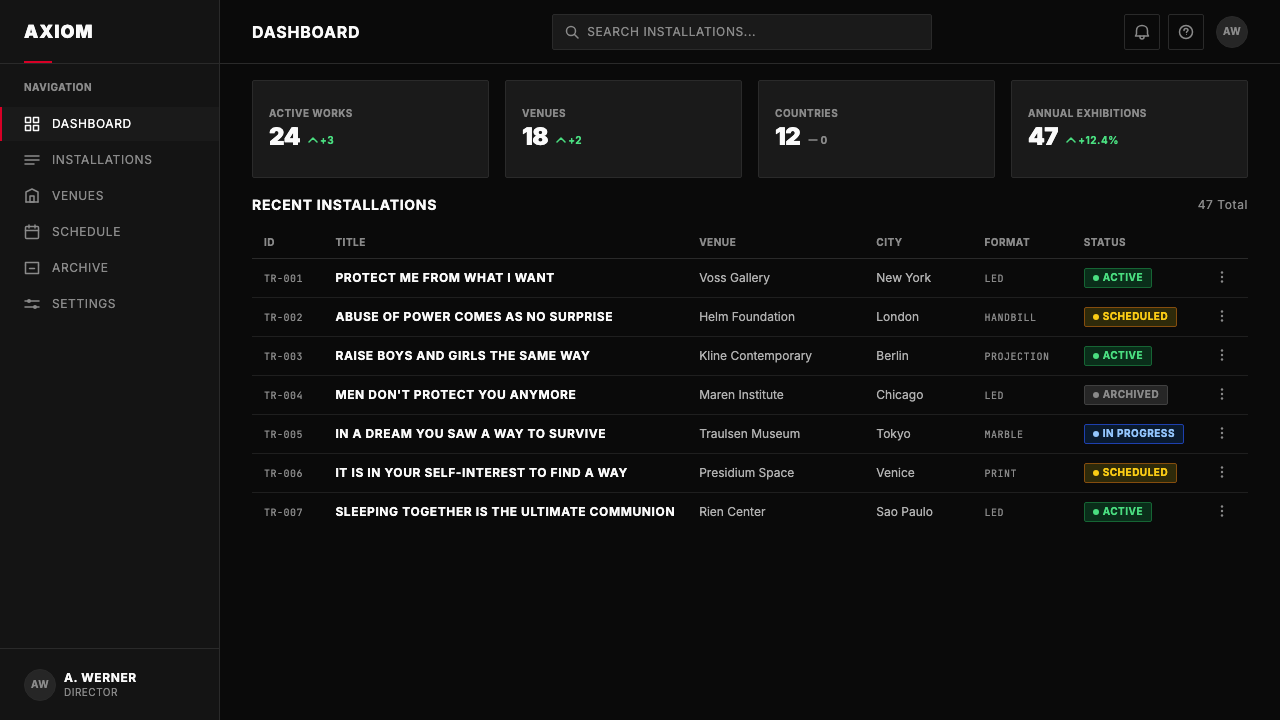Viewport: 1280px width, 720px height.
Task: Click the magnifier icon in search bar
Action: tap(572, 32)
